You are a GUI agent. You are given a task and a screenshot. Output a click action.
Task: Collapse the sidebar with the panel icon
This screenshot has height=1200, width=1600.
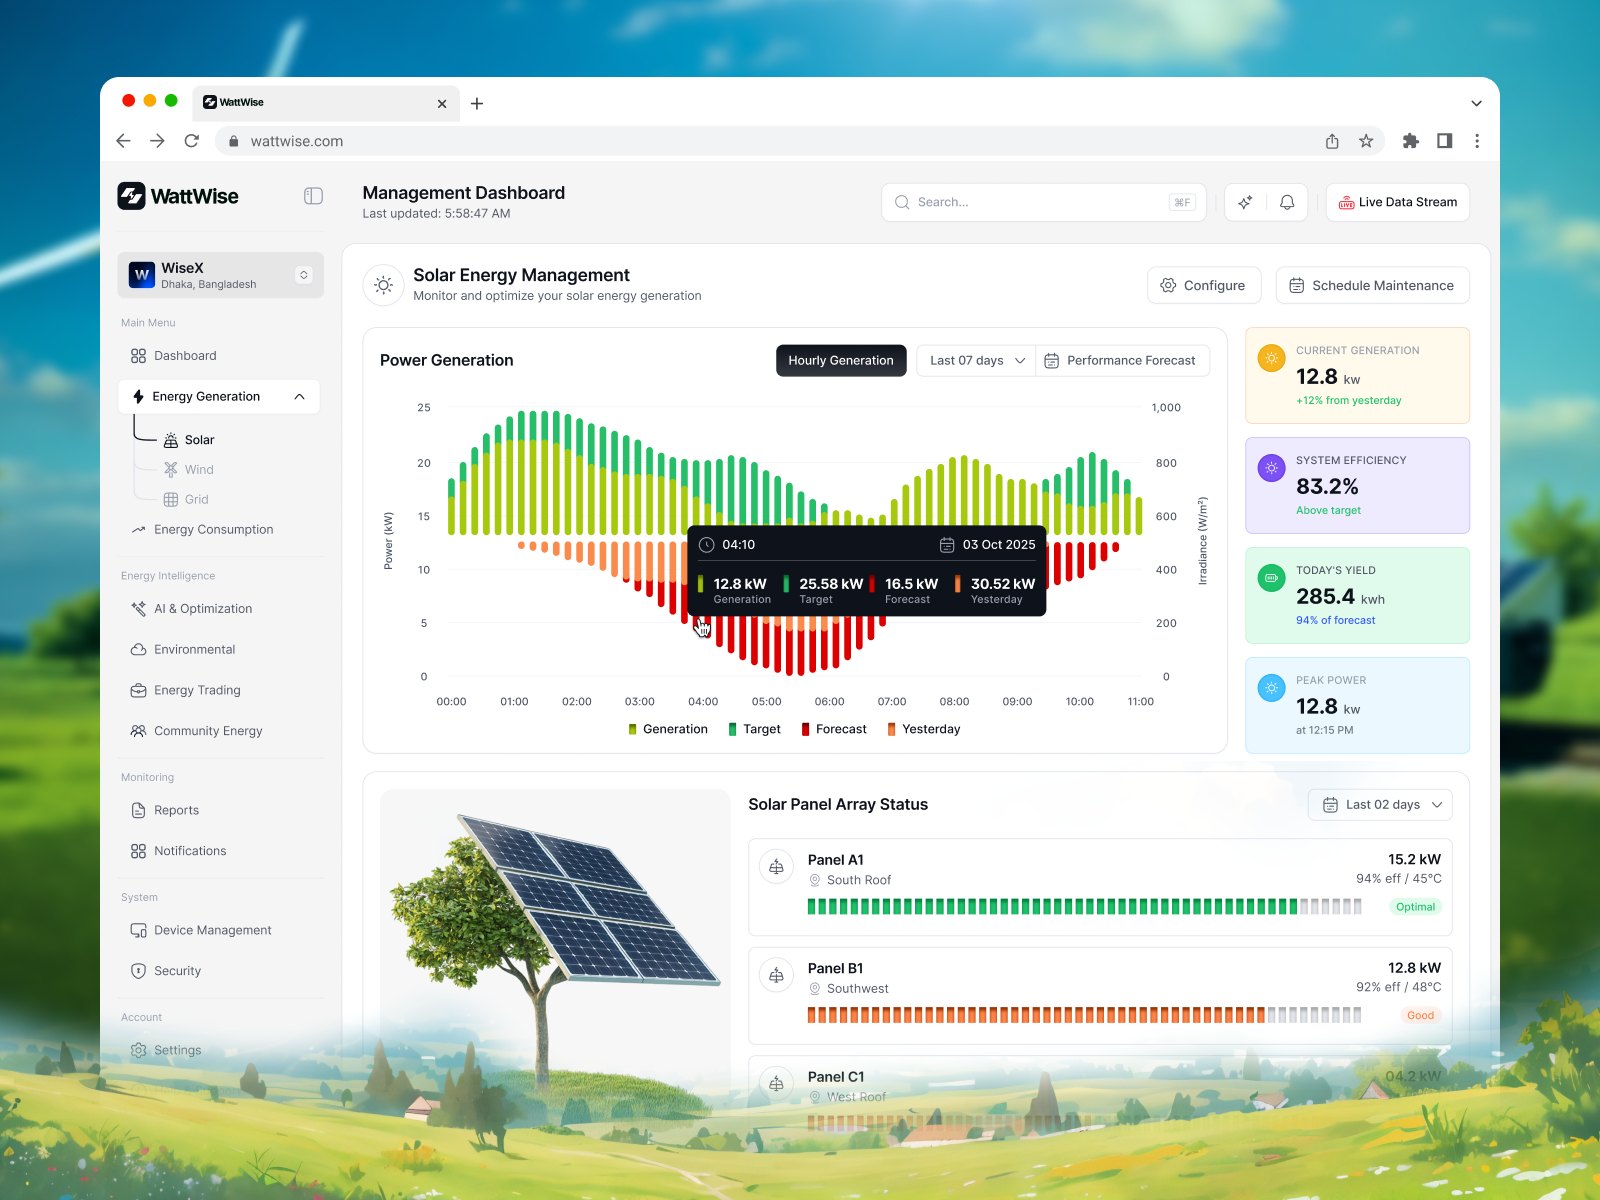click(313, 196)
